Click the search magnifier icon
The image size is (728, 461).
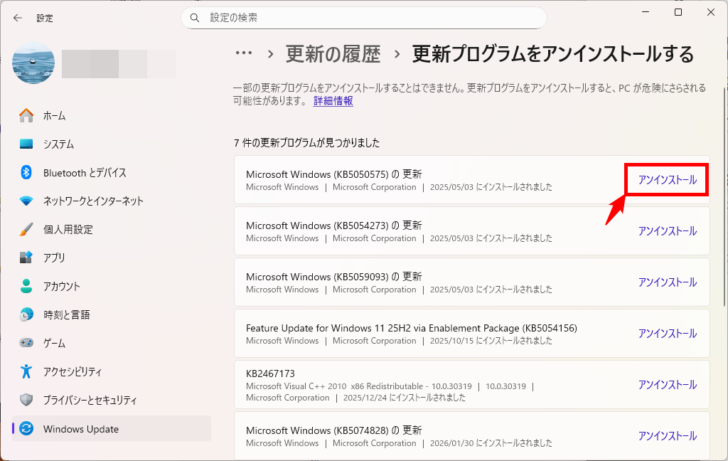pyautogui.click(x=195, y=18)
